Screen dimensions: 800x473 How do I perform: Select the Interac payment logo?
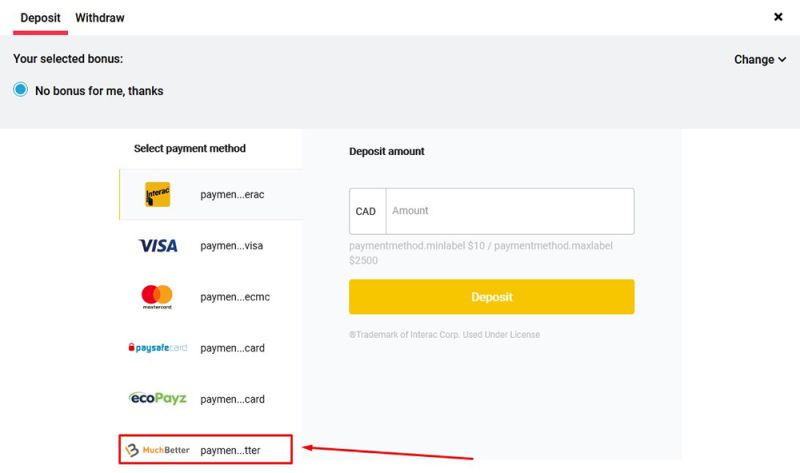tap(157, 194)
